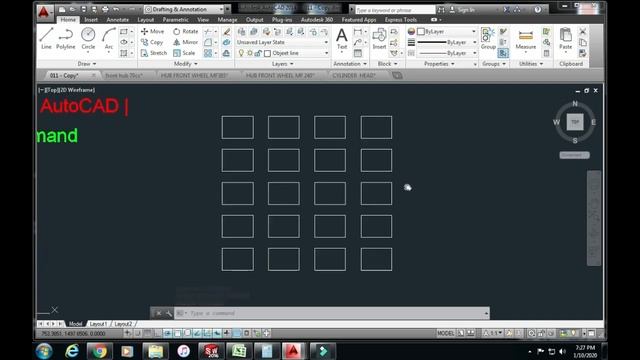Open the AutoCAD application menu
This screenshot has height=360, width=640.
coord(44,12)
